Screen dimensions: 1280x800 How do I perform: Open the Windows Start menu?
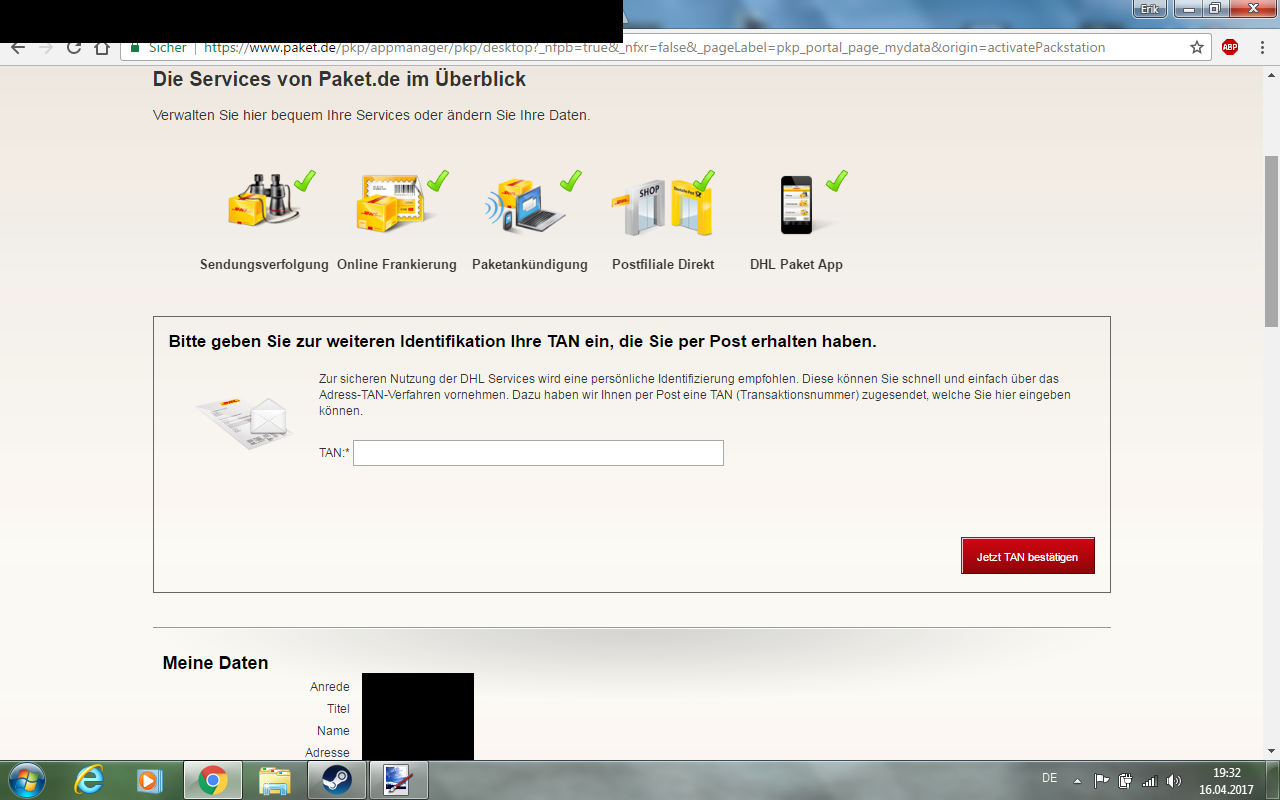click(25, 780)
